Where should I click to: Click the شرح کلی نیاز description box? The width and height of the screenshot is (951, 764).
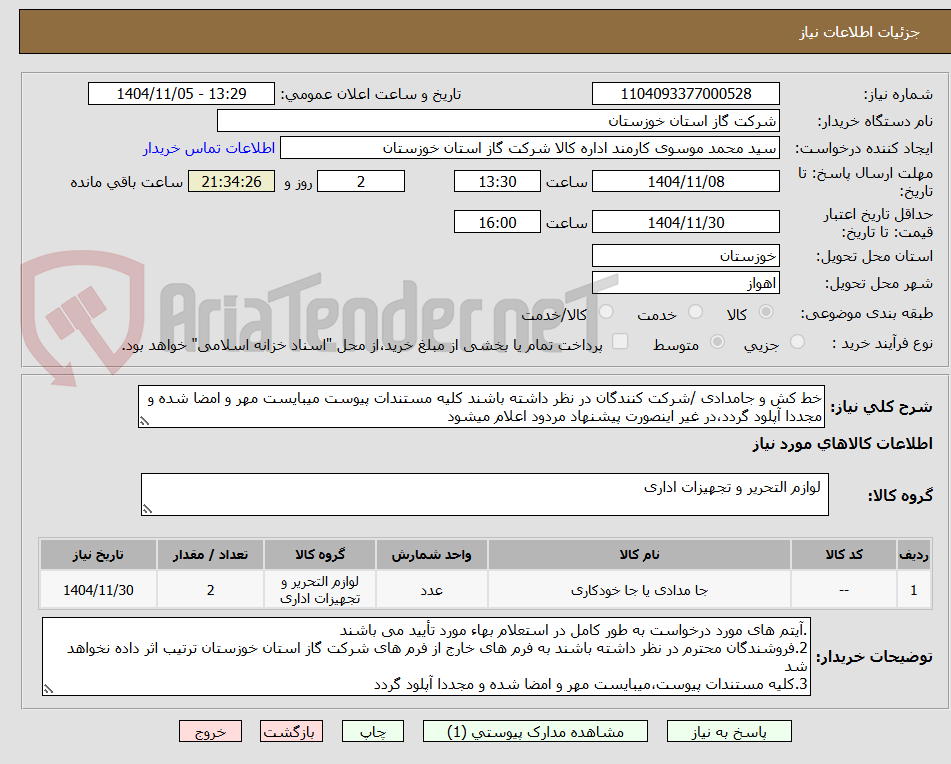482,407
